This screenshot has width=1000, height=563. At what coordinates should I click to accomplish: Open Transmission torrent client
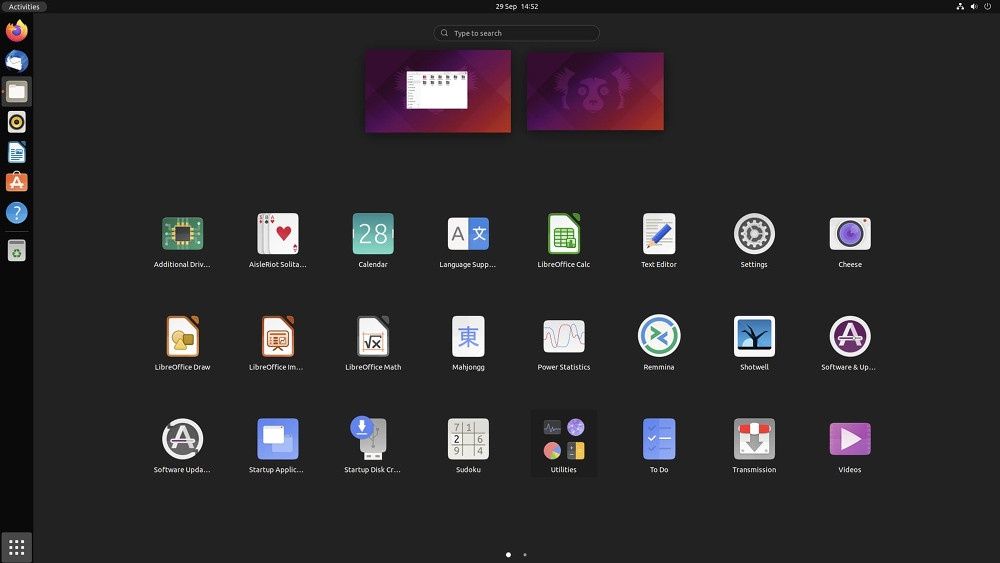pos(754,439)
